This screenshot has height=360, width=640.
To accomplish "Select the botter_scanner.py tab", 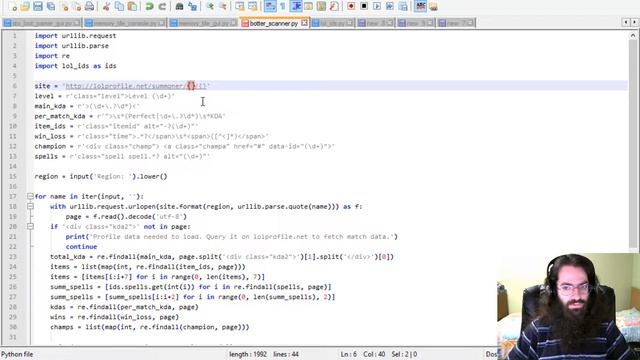I will click(273, 23).
